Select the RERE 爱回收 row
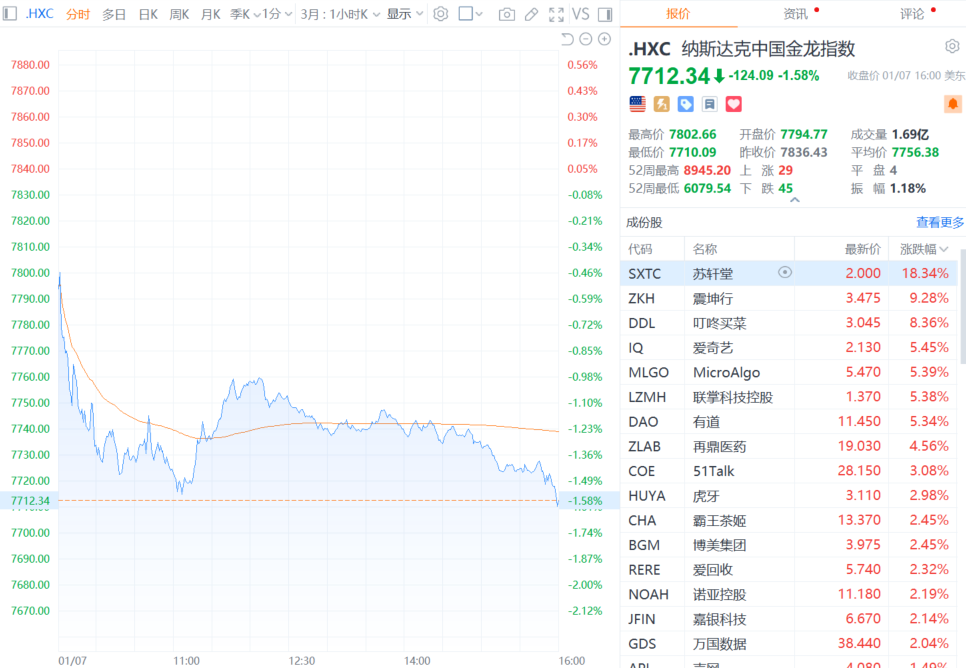Viewport: 966px width, 668px height. pyautogui.click(x=789, y=569)
